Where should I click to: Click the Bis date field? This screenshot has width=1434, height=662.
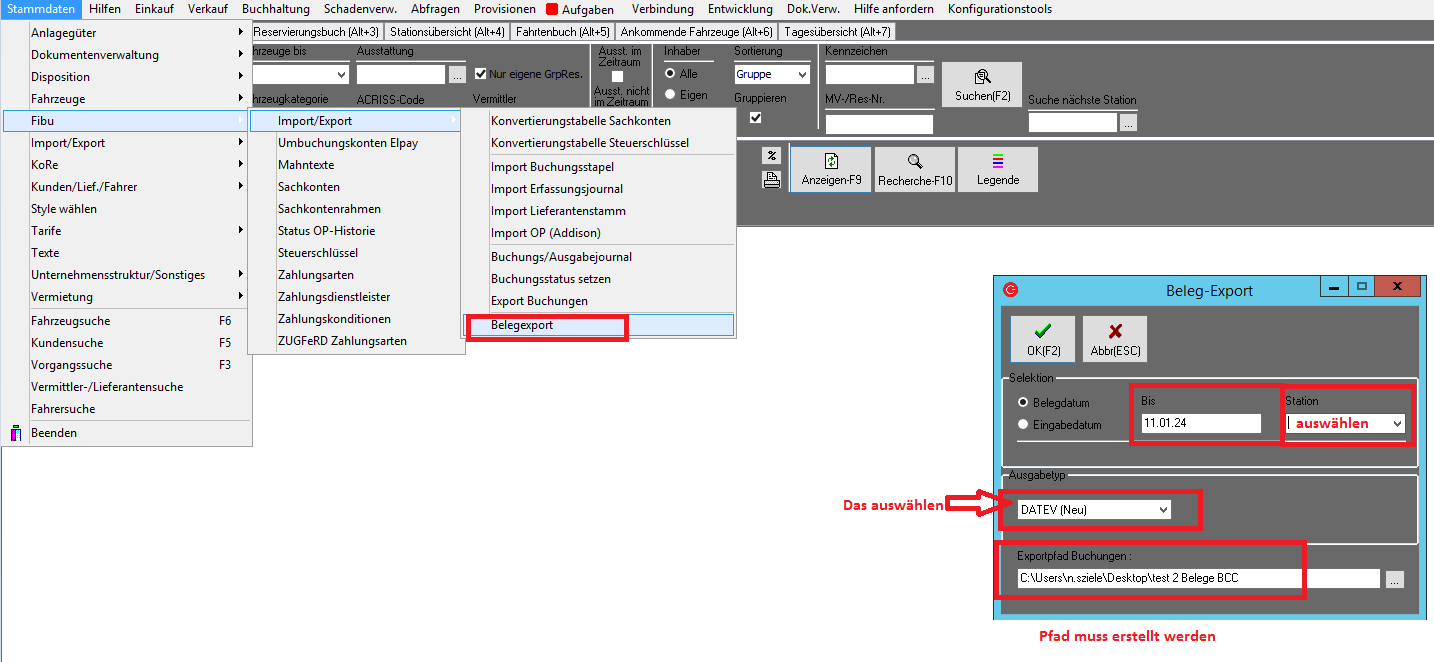[1200, 423]
